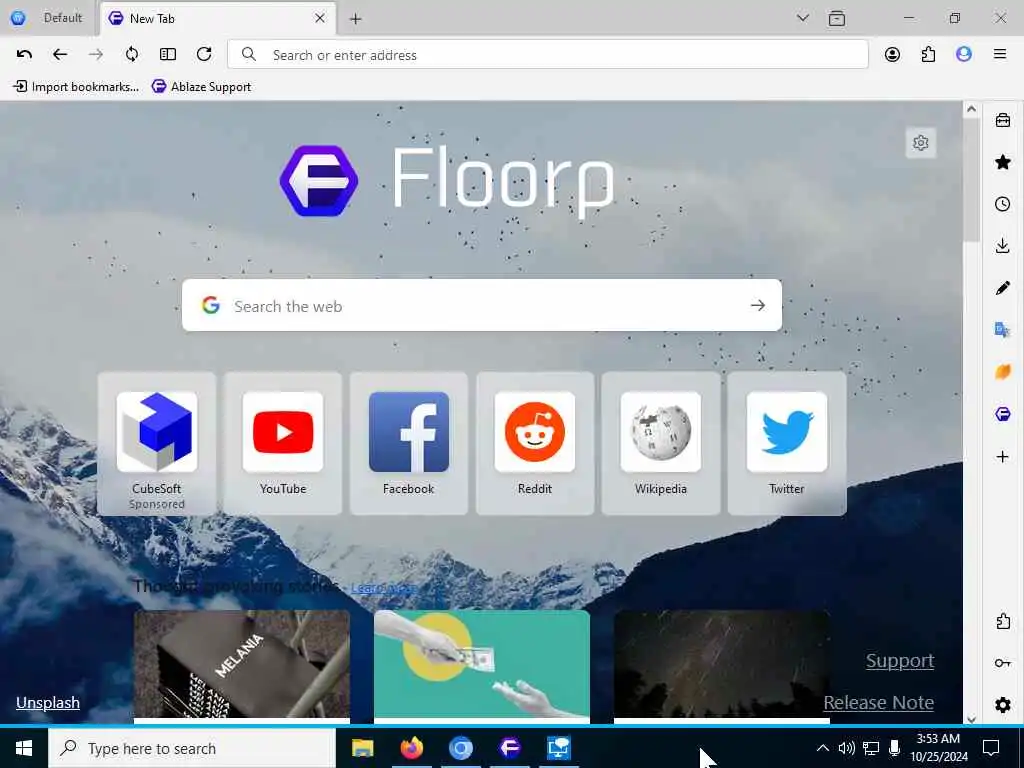Submit search with the arrow button
1024x768 pixels.
click(758, 305)
